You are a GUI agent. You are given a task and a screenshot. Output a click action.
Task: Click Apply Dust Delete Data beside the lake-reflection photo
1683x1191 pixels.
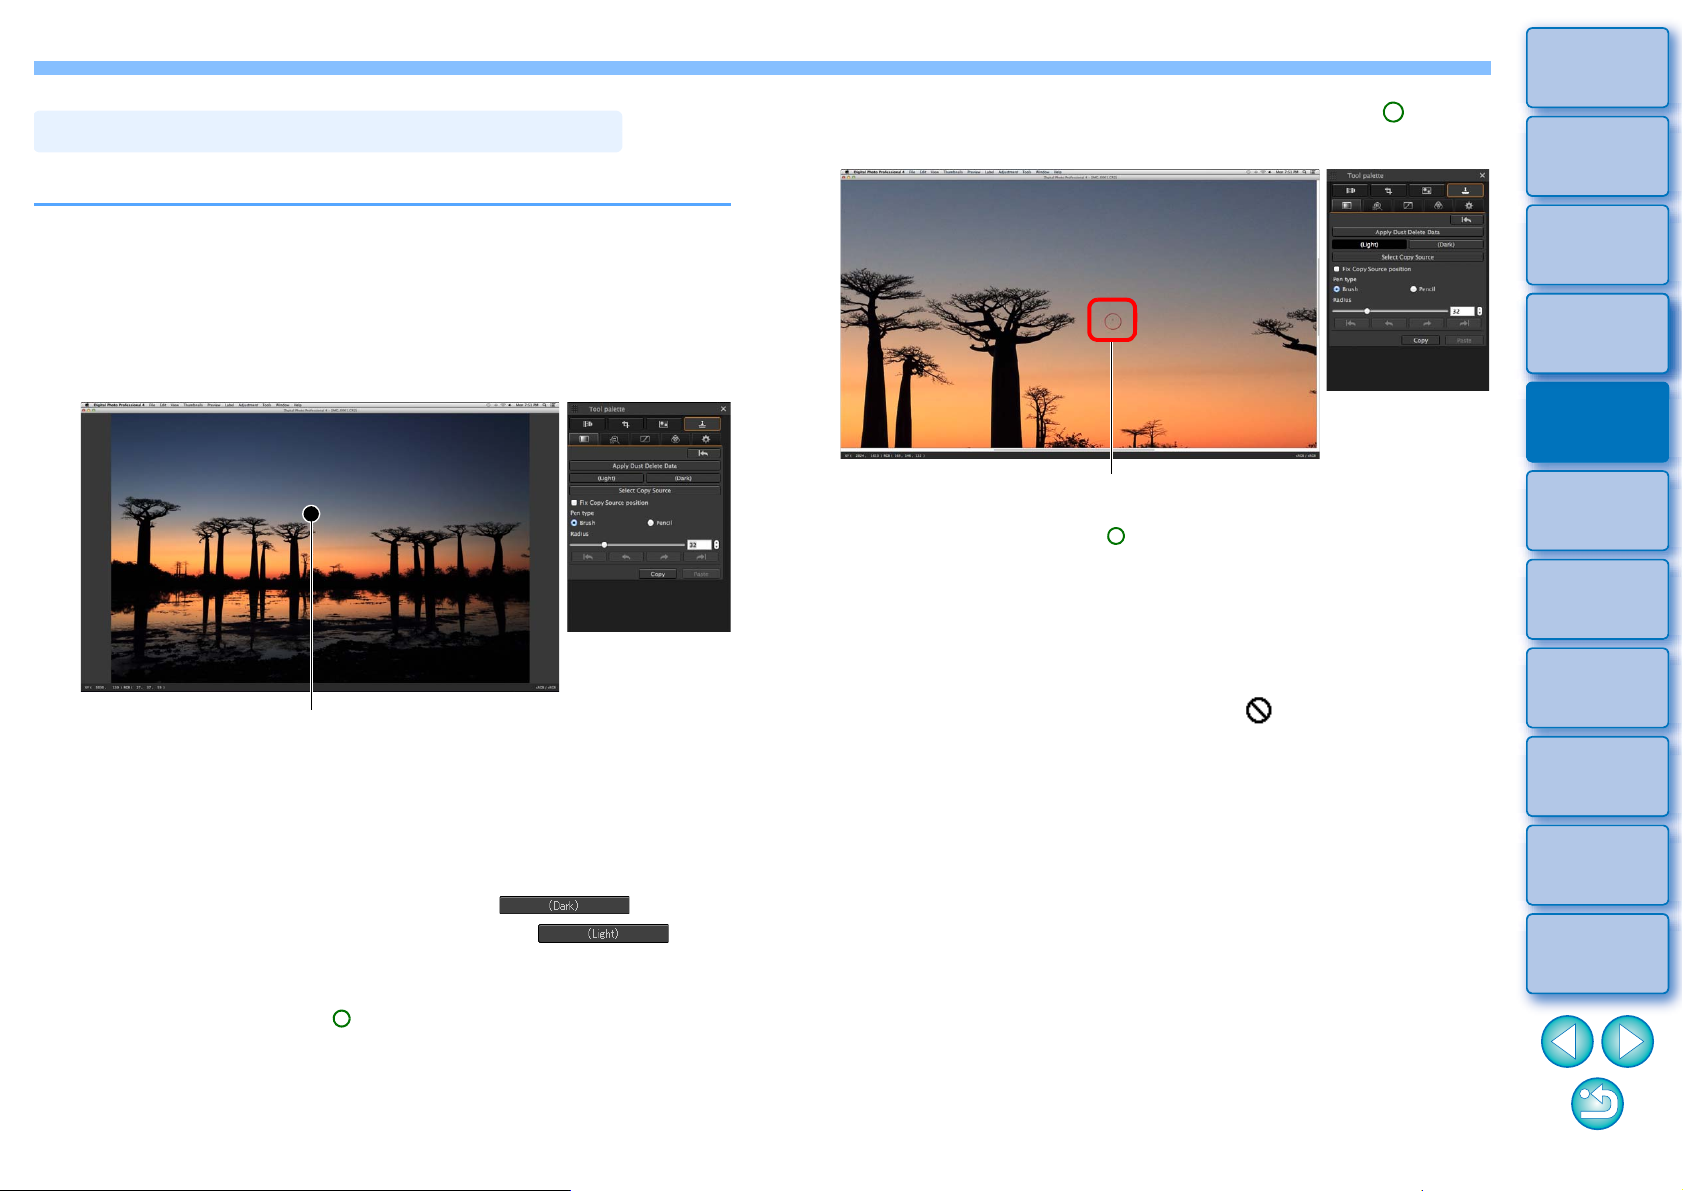point(645,466)
